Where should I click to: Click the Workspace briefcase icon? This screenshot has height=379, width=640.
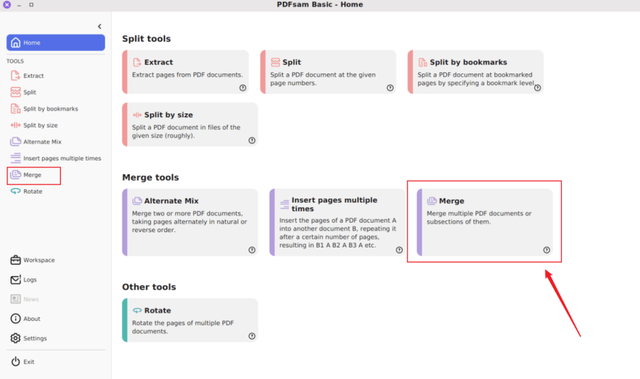coord(16,260)
